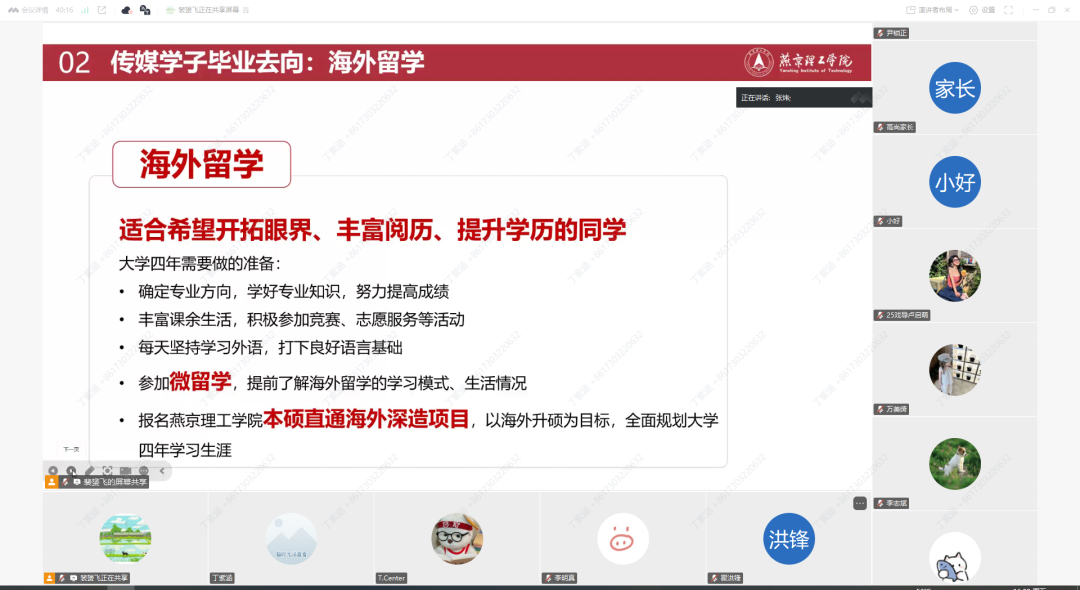Image resolution: width=1080 pixels, height=590 pixels.
Task: Click the orange presenter icon on the share label
Action: click(51, 482)
